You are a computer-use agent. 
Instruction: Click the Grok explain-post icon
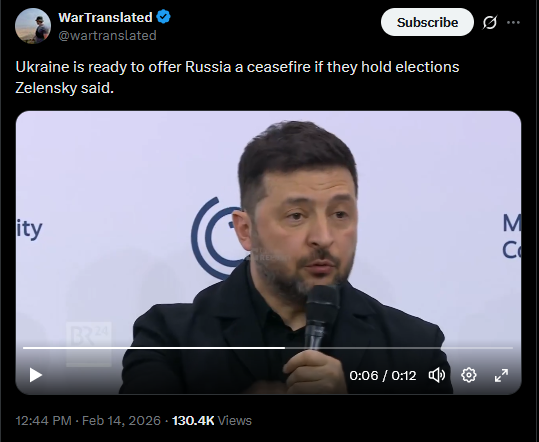pos(490,23)
